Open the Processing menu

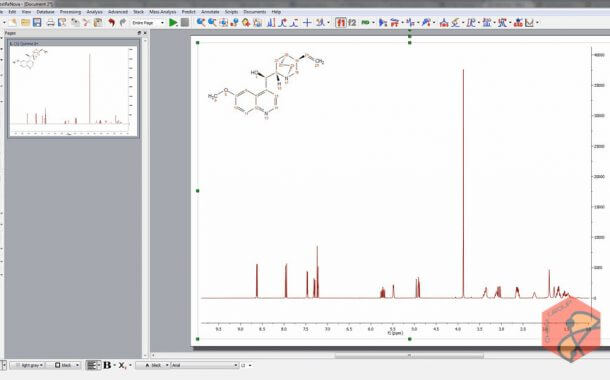point(70,12)
